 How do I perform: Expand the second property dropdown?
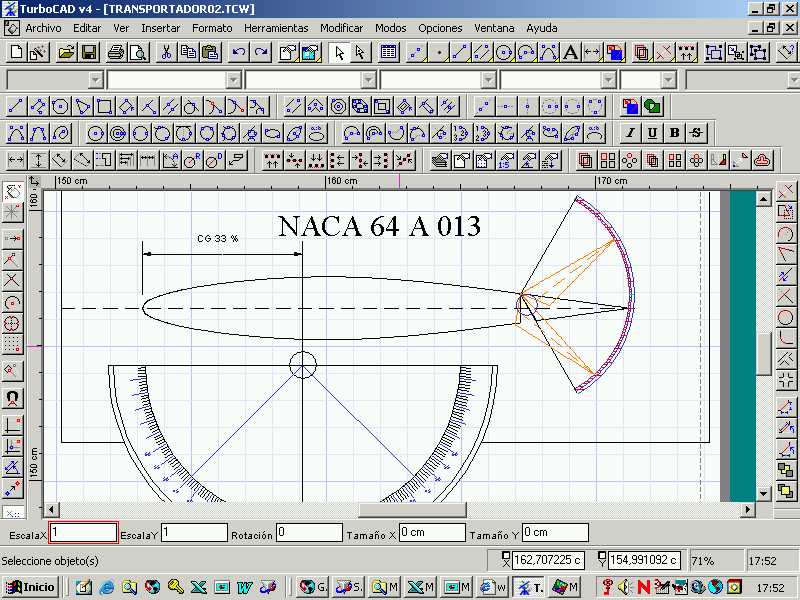click(x=233, y=80)
